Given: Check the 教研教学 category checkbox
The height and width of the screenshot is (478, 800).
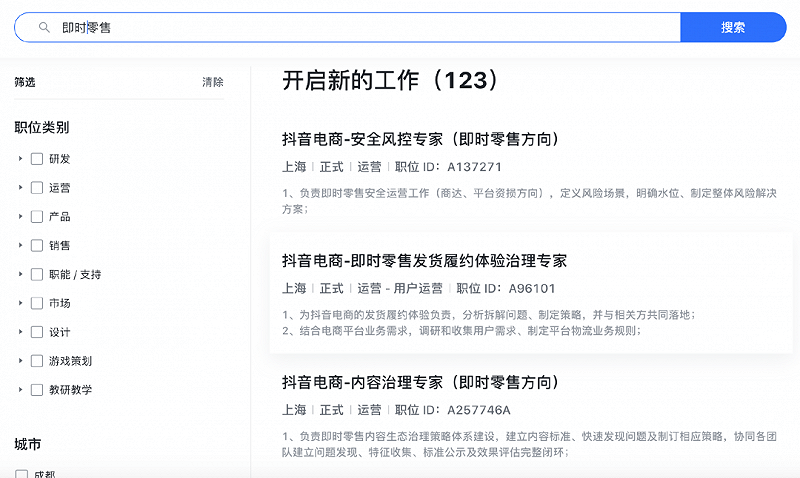Looking at the screenshot, I should coord(37,390).
